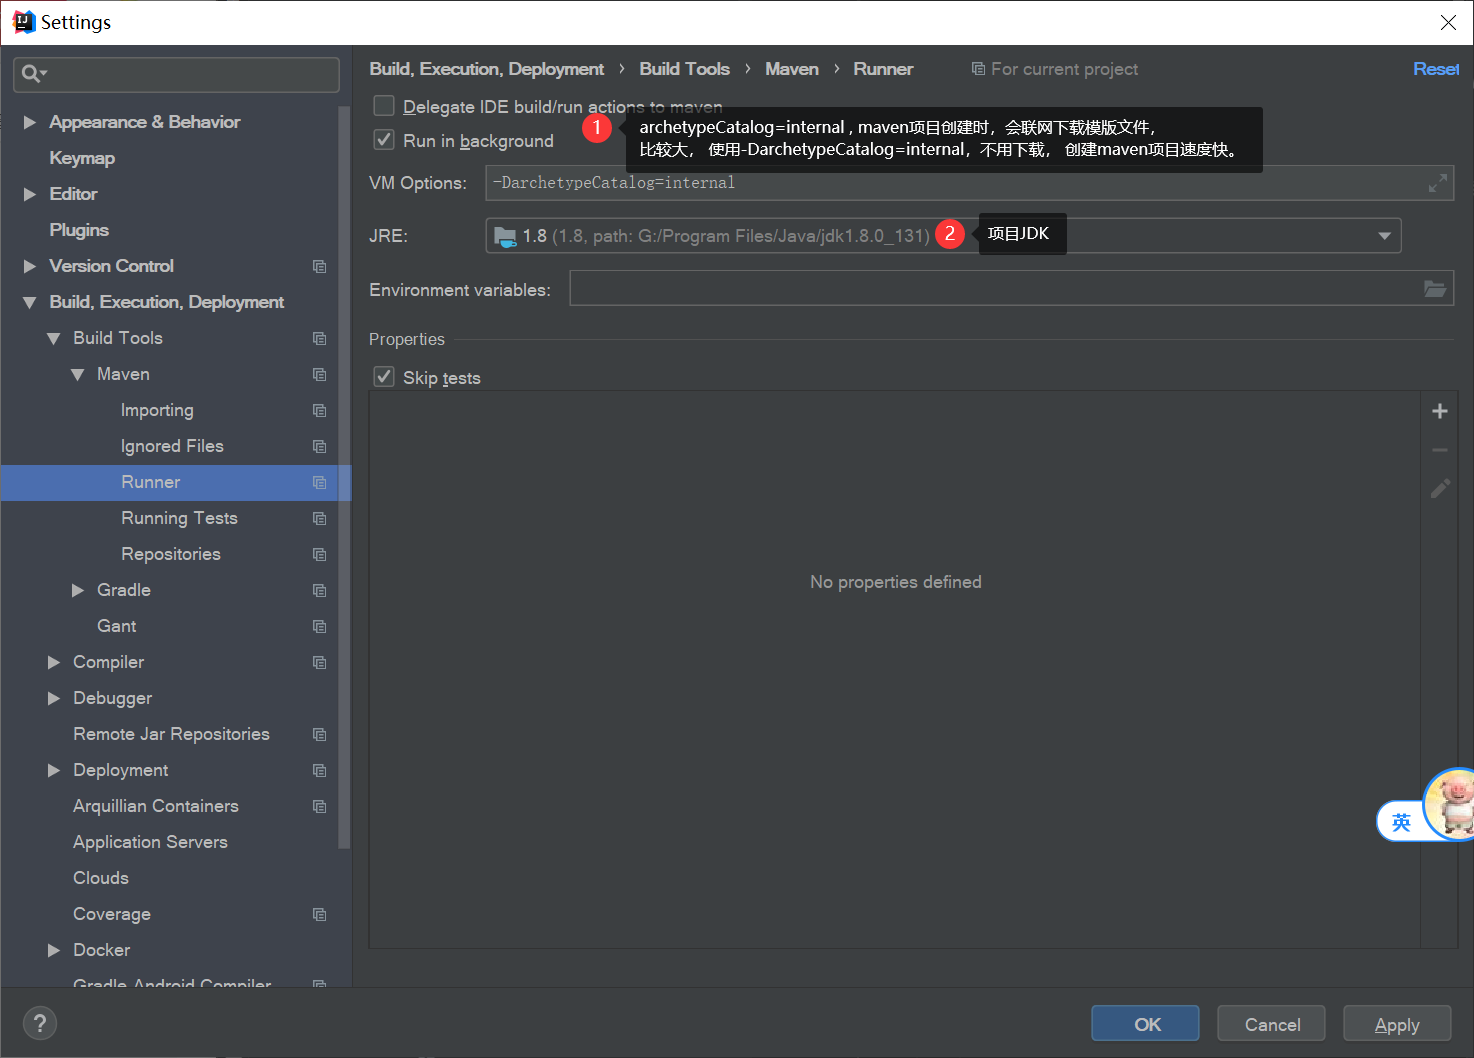Expand Appearance & Behavior section
This screenshot has width=1474, height=1058.
(30, 122)
